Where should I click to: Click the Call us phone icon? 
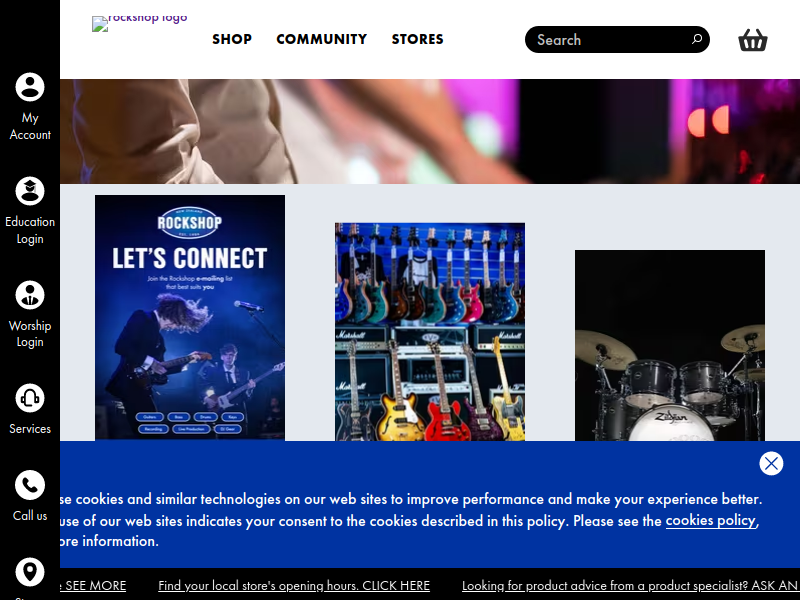[x=30, y=485]
